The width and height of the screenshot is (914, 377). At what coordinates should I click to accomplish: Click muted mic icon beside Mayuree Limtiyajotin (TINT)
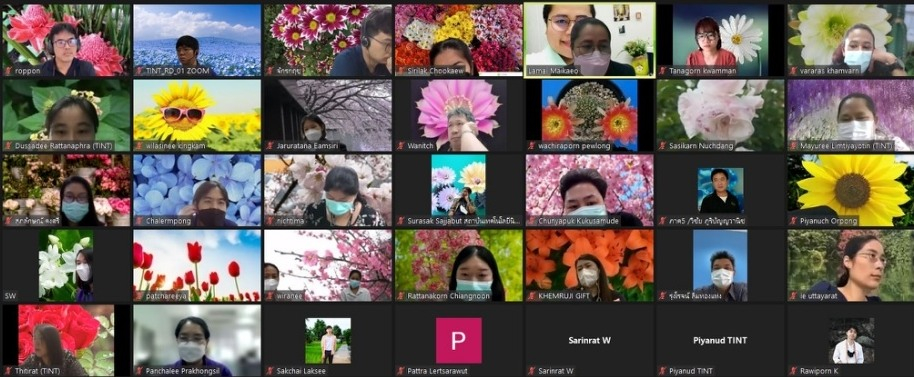point(793,146)
